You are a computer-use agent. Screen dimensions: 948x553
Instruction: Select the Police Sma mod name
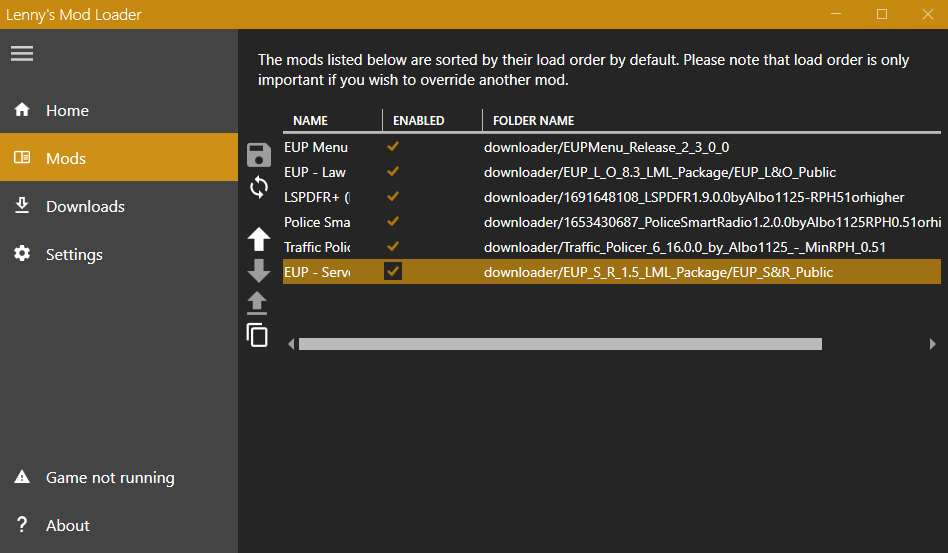(x=317, y=222)
